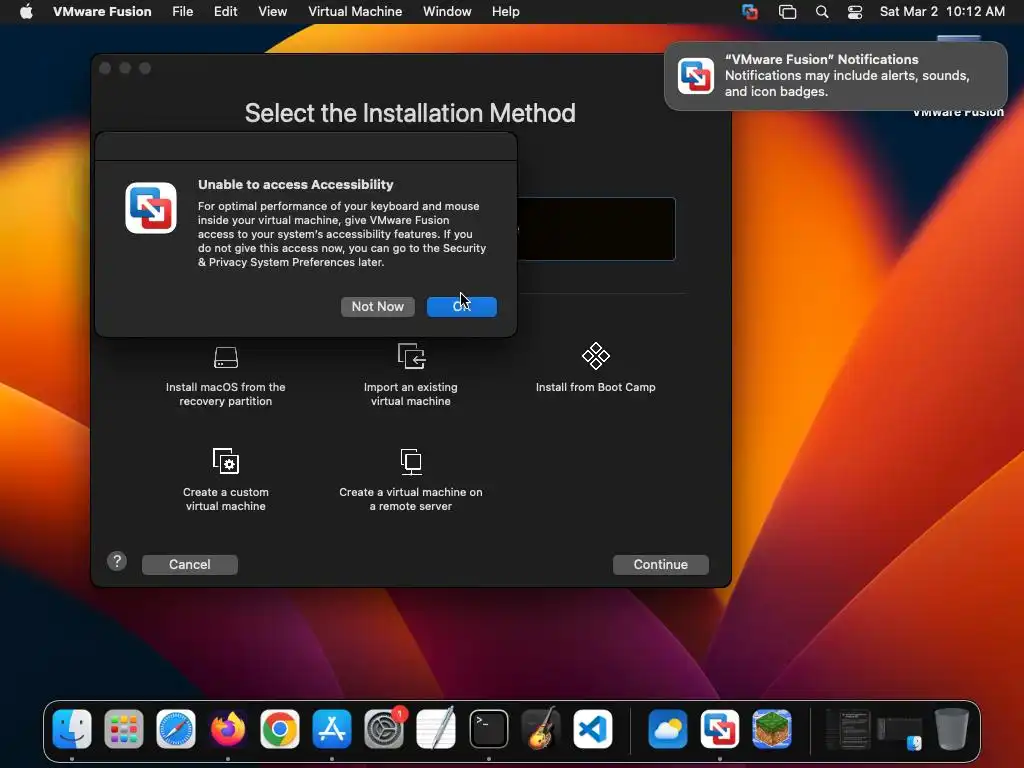Open Spotlight search magnifier
Image resolution: width=1024 pixels, height=768 pixels.
[x=822, y=12]
